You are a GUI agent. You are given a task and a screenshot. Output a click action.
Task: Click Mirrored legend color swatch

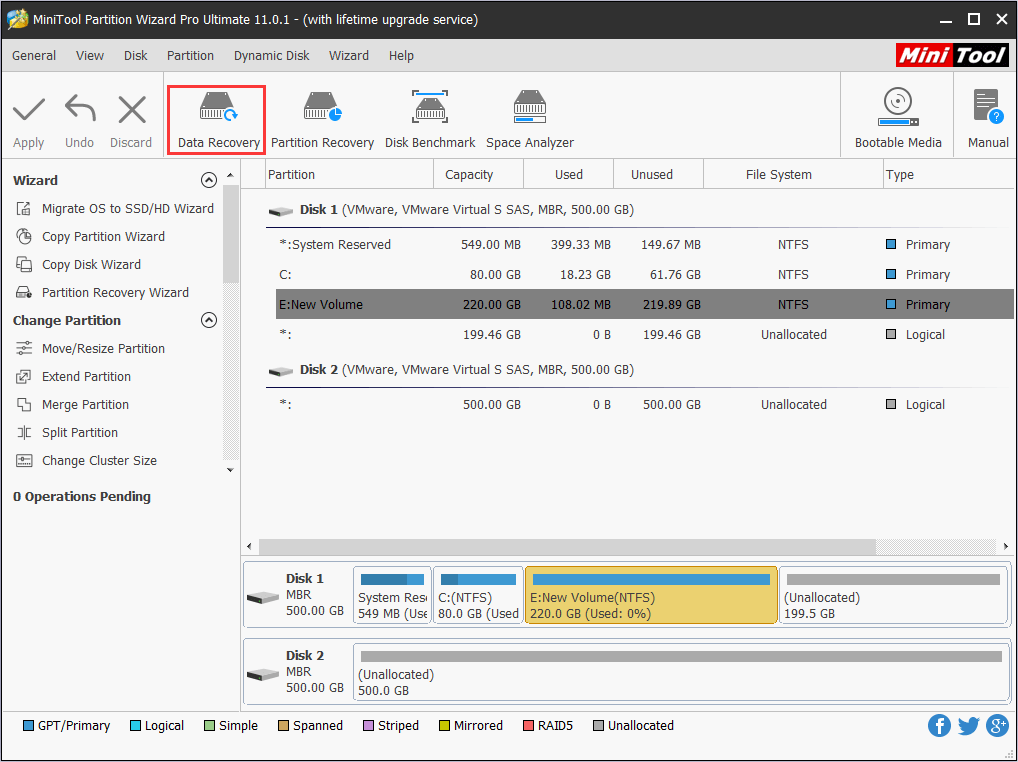click(444, 726)
